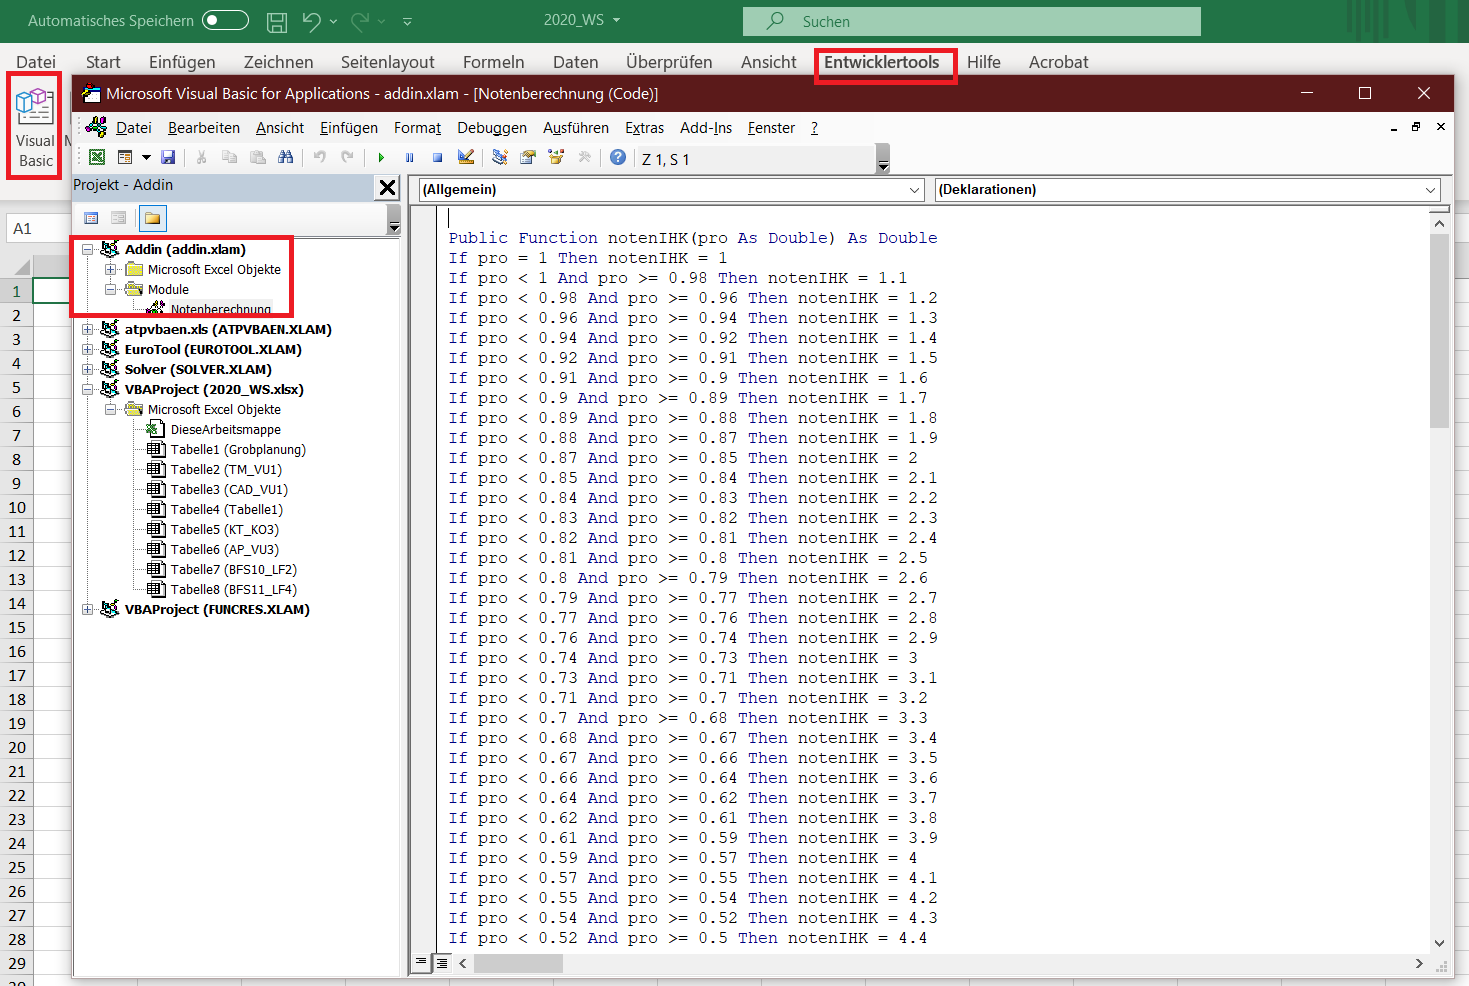The width and height of the screenshot is (1469, 986).
Task: Save the add-in with the floppy disk icon
Action: (168, 157)
